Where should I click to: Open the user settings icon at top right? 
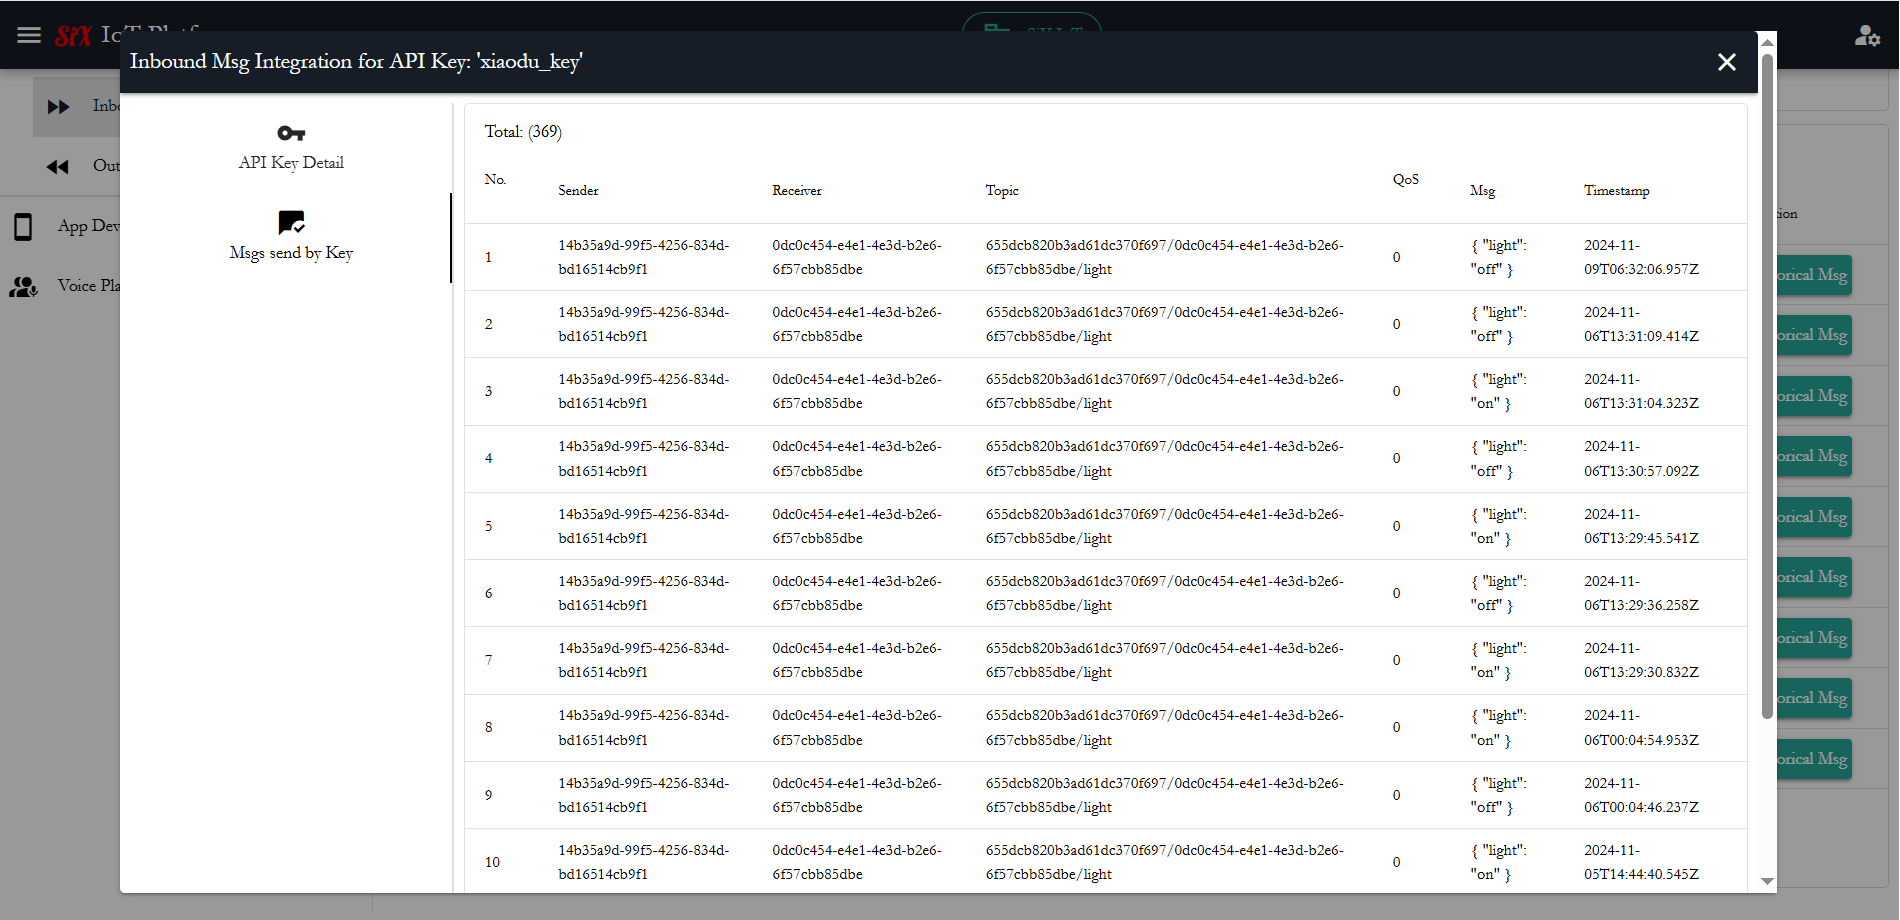click(1867, 36)
